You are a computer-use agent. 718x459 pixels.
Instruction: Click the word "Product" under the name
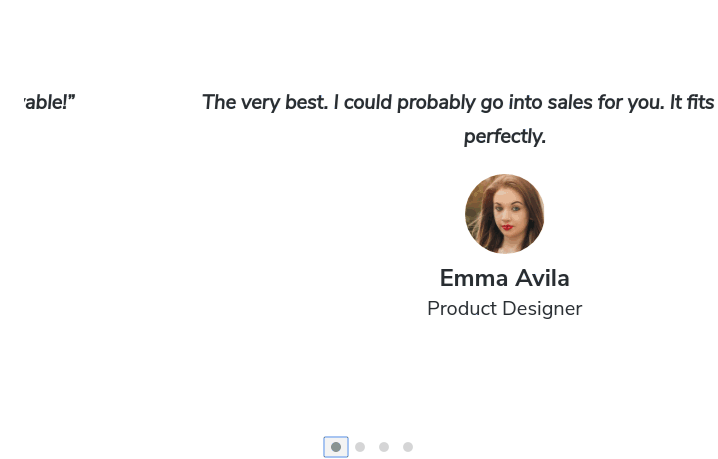pos(463,309)
